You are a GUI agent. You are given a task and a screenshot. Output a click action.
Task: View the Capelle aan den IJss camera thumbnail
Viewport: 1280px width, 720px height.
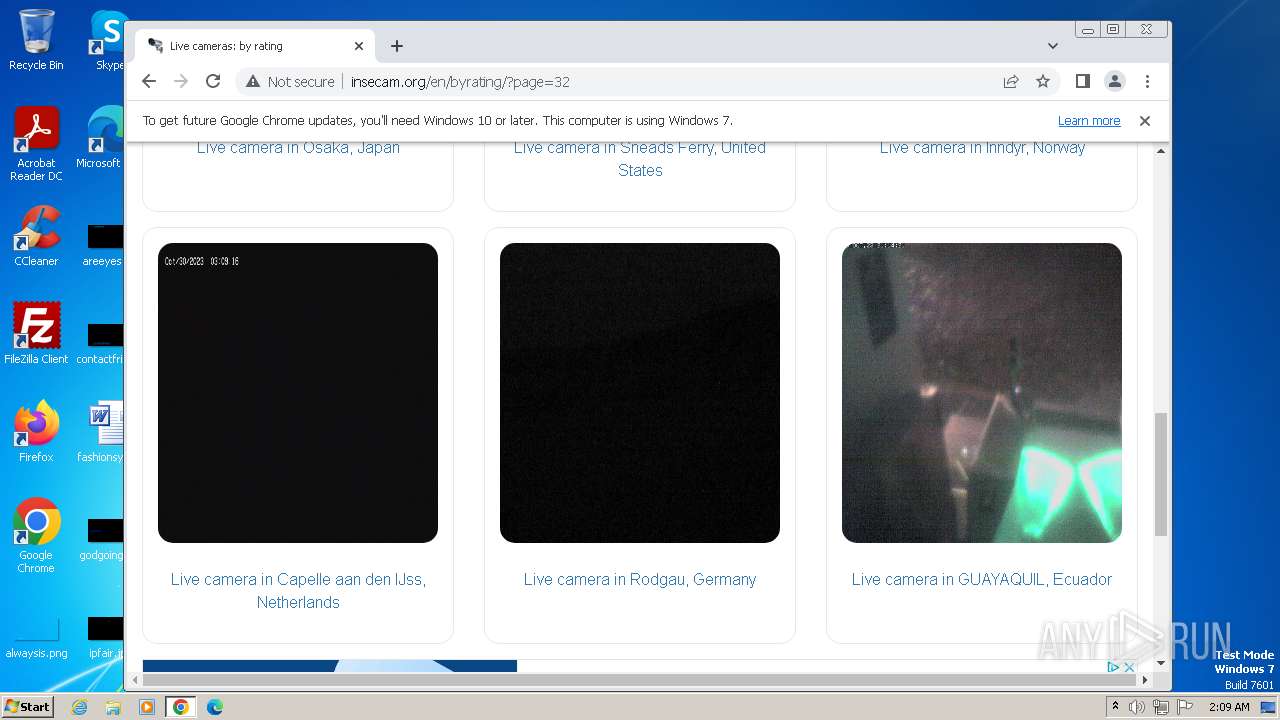click(x=298, y=393)
